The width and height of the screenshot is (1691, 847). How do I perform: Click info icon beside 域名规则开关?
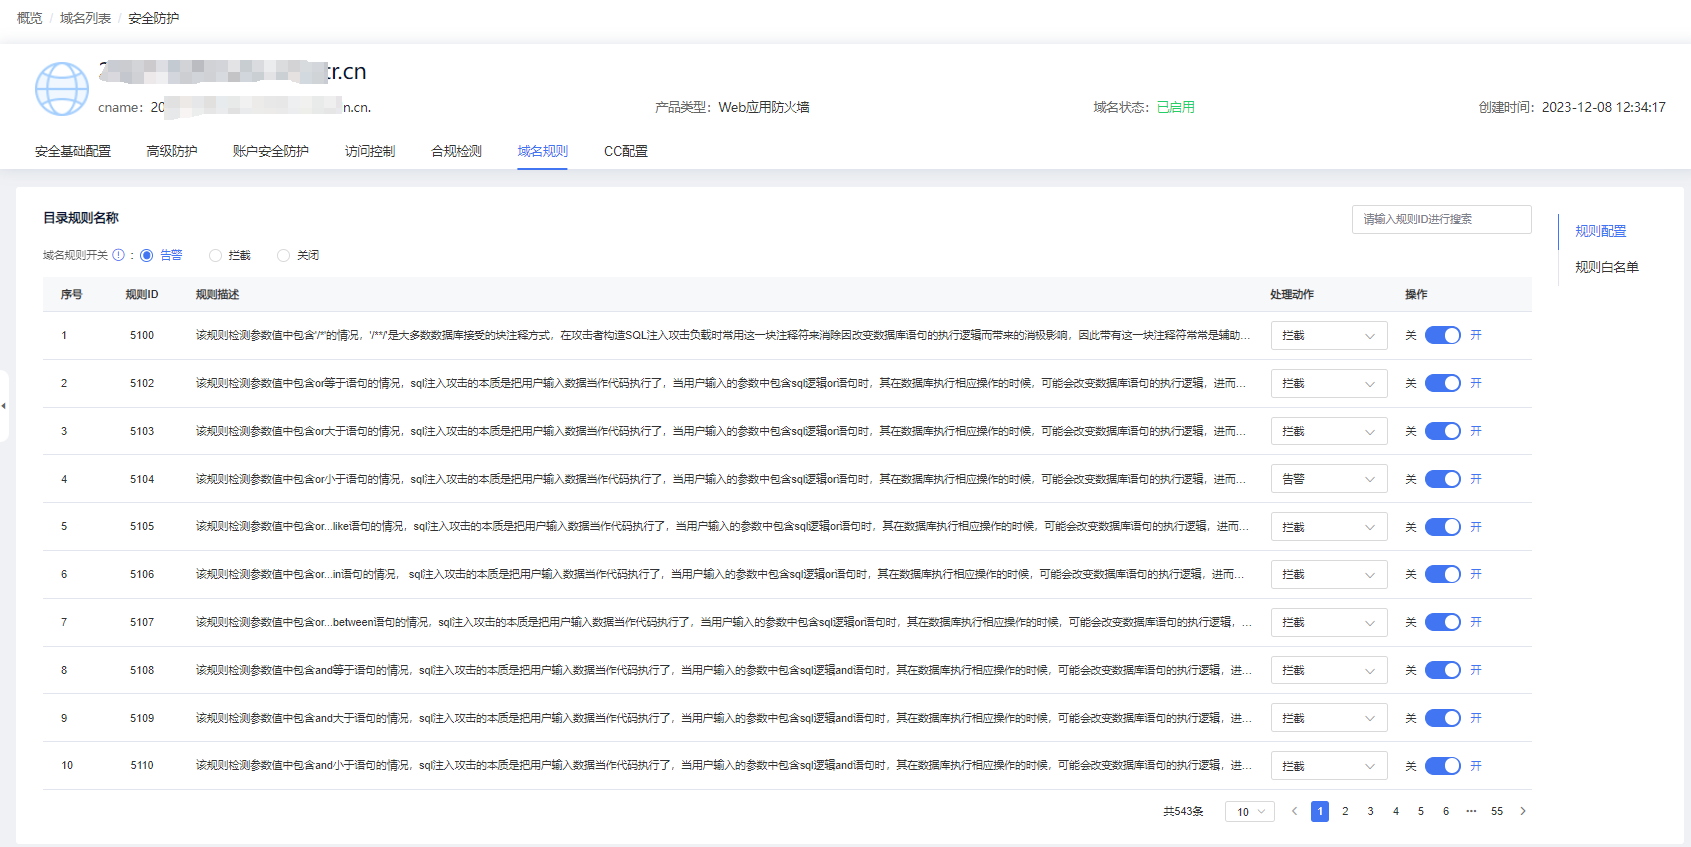click(119, 255)
